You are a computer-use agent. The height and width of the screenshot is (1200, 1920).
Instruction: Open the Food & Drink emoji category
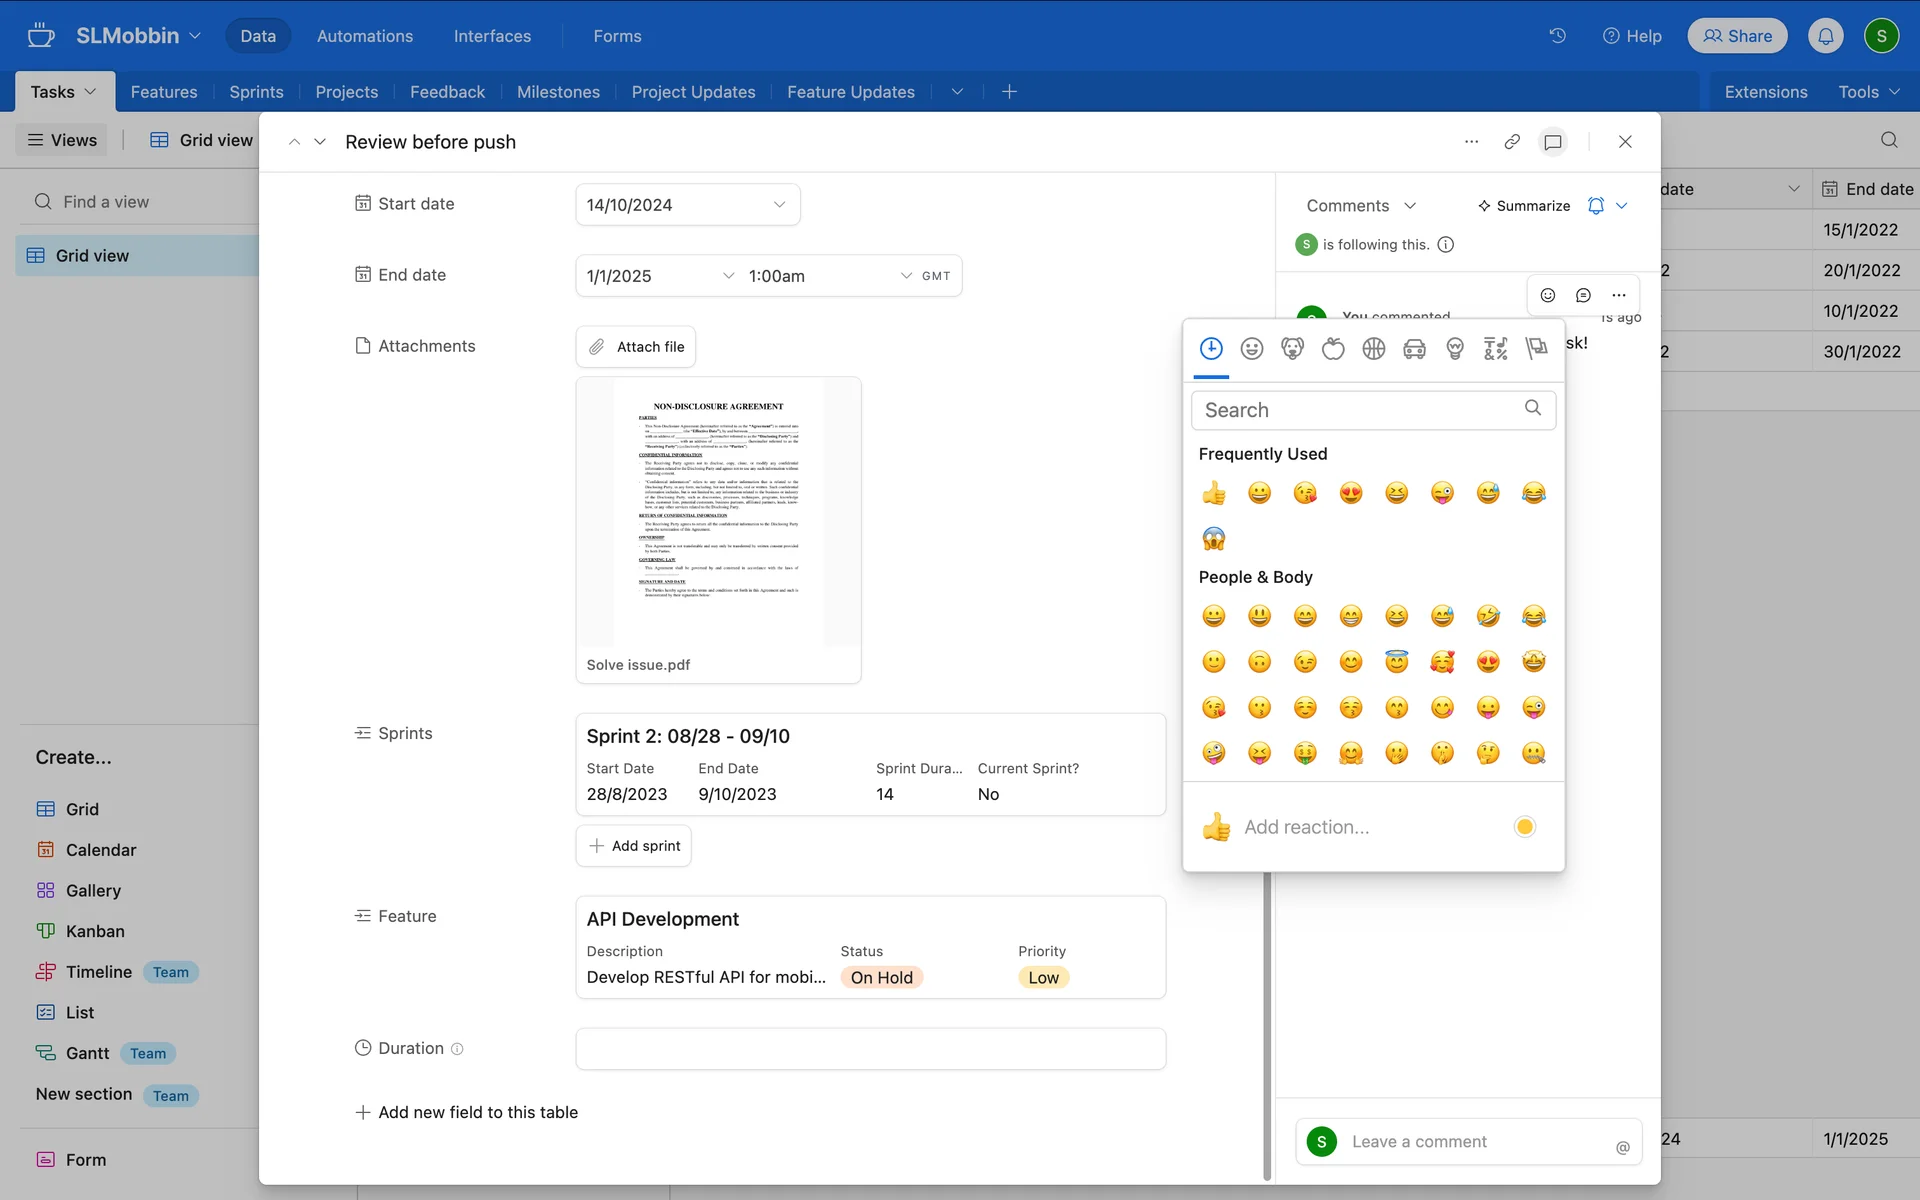click(x=1333, y=348)
